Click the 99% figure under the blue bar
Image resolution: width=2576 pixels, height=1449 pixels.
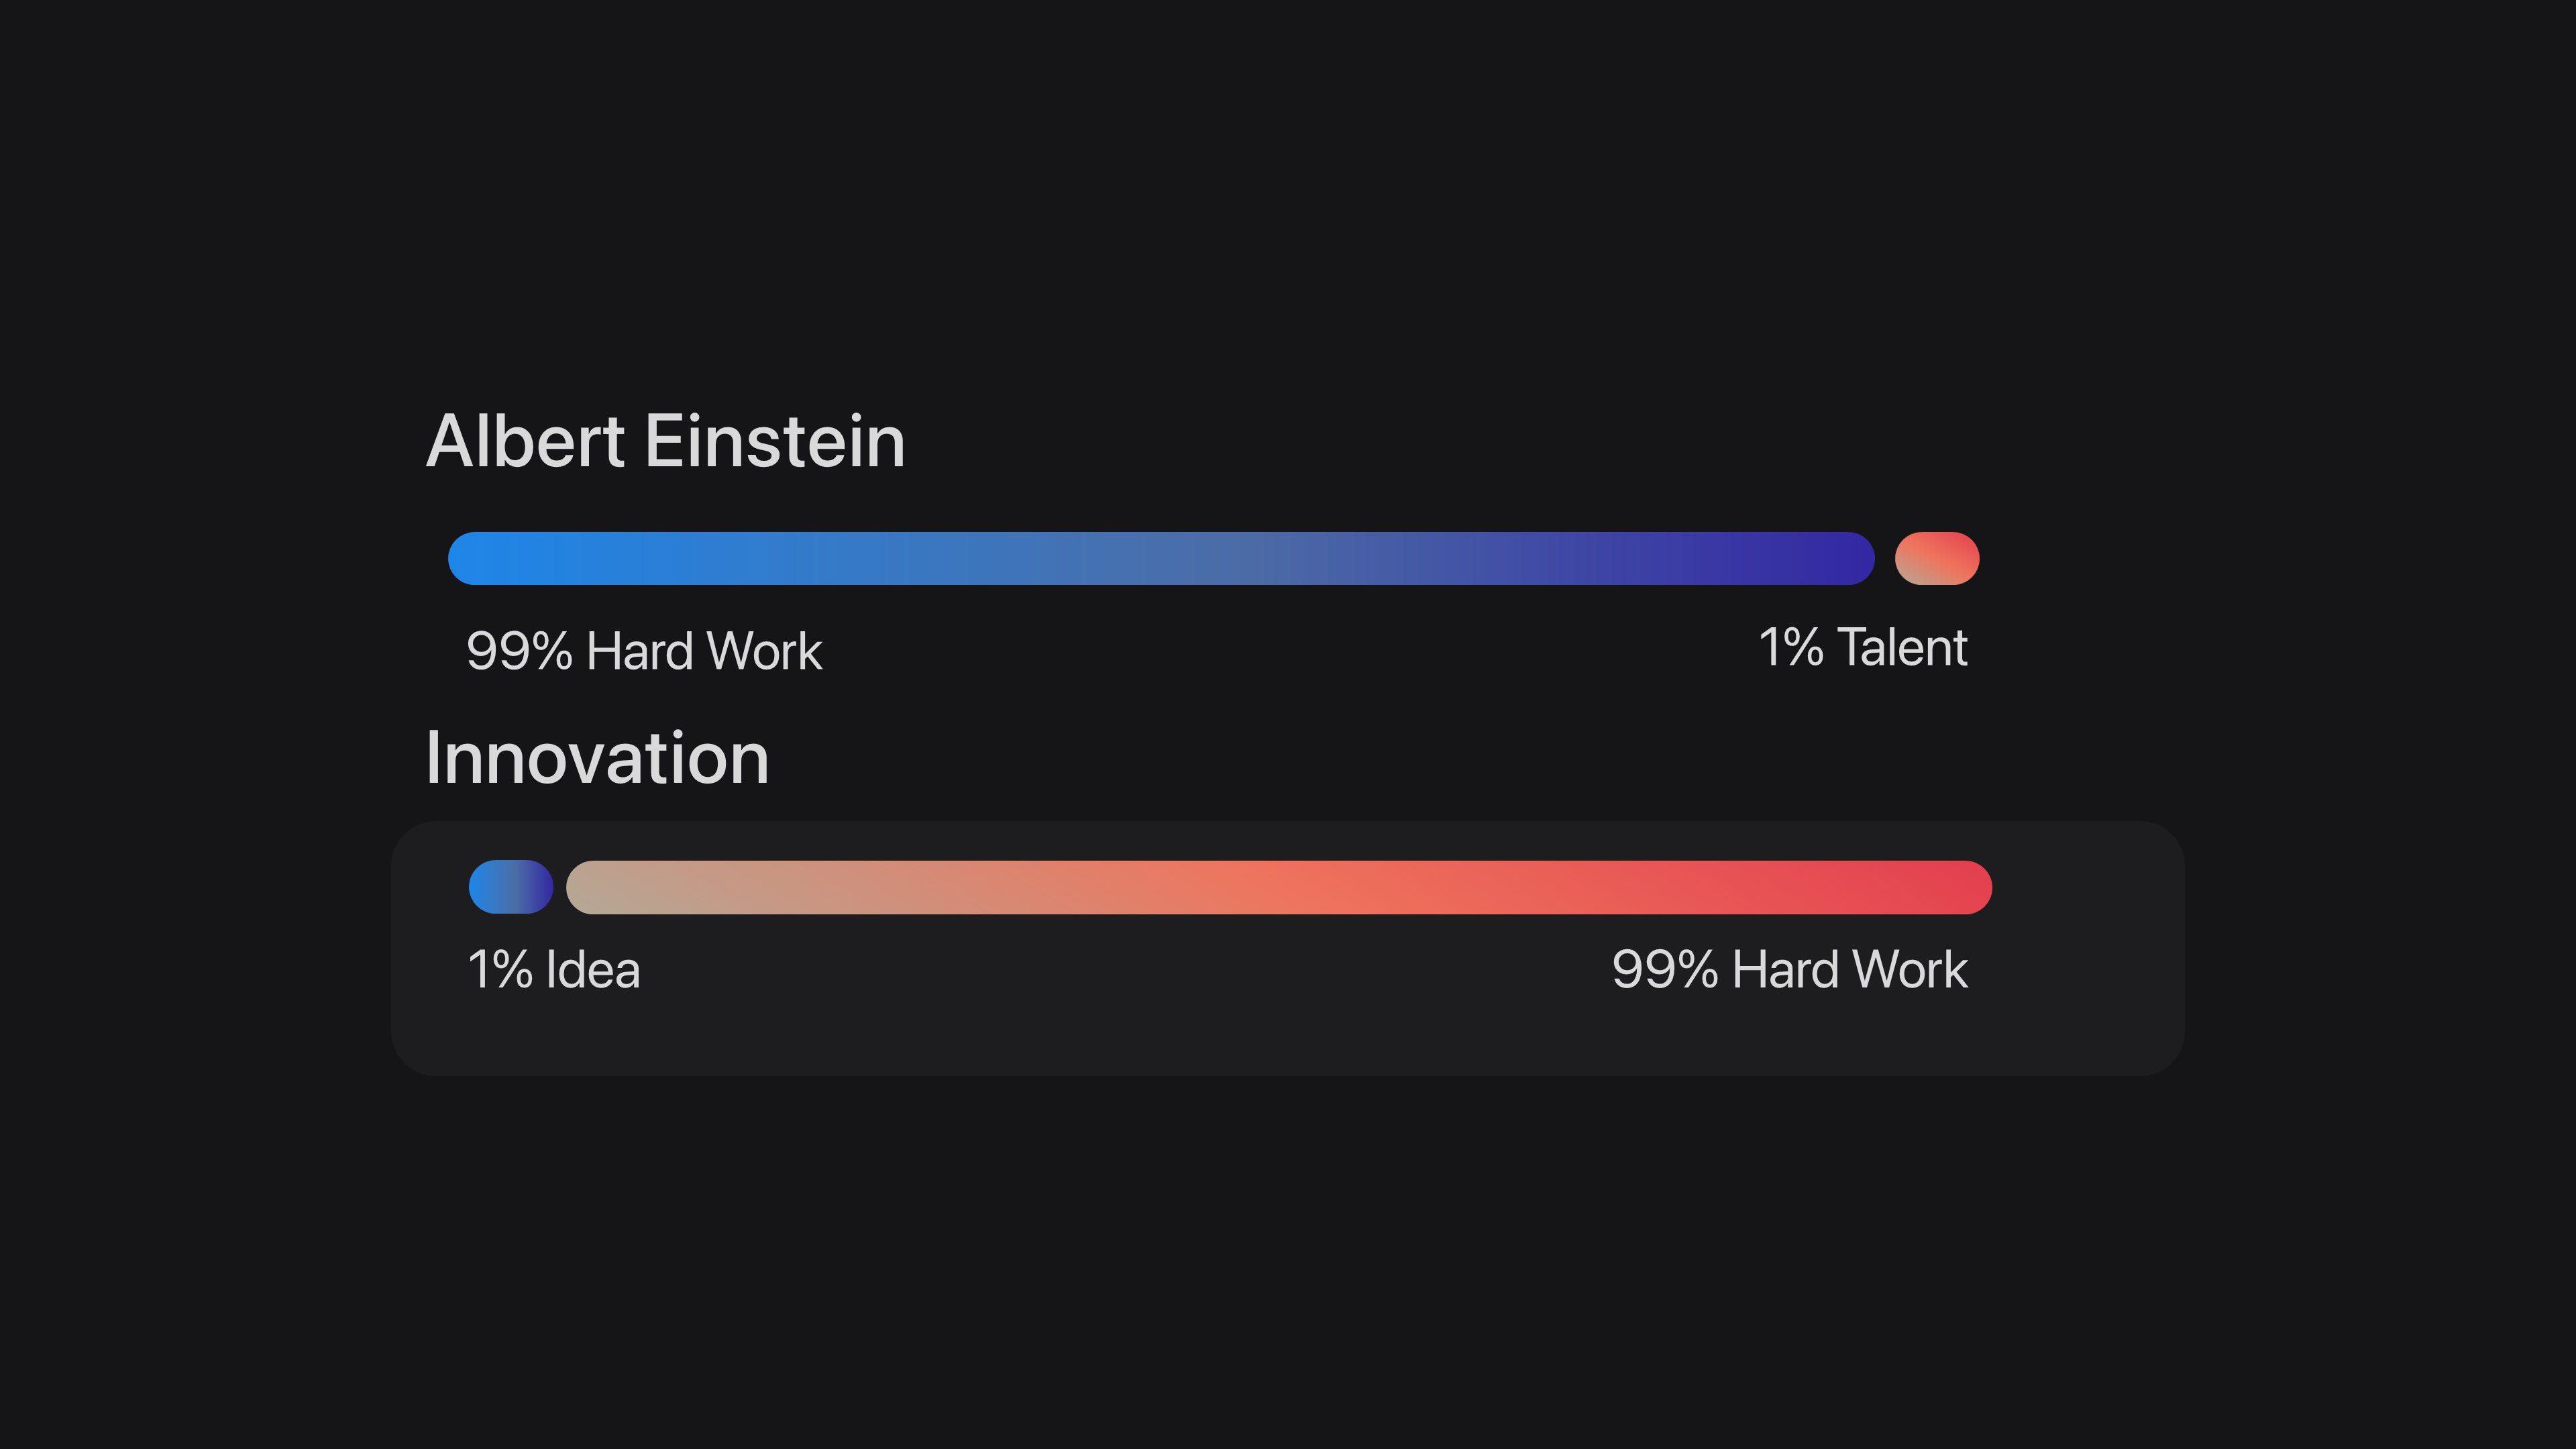point(519,651)
